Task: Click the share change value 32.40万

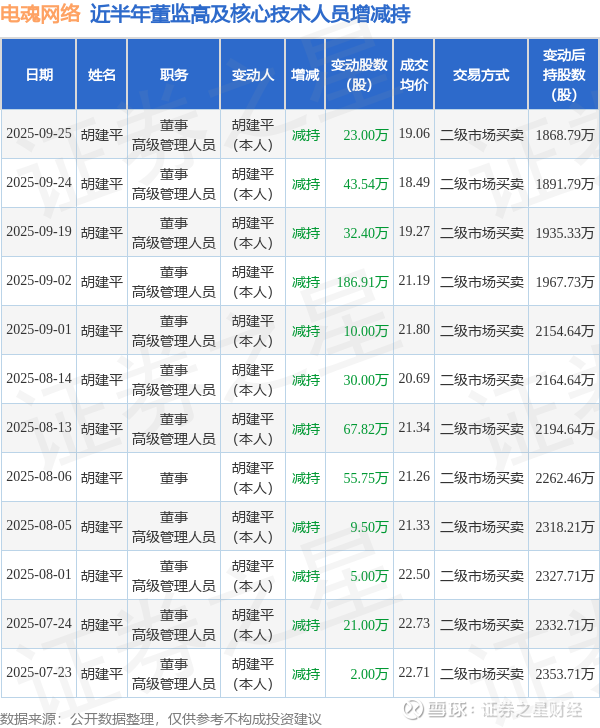Action: [x=365, y=233]
